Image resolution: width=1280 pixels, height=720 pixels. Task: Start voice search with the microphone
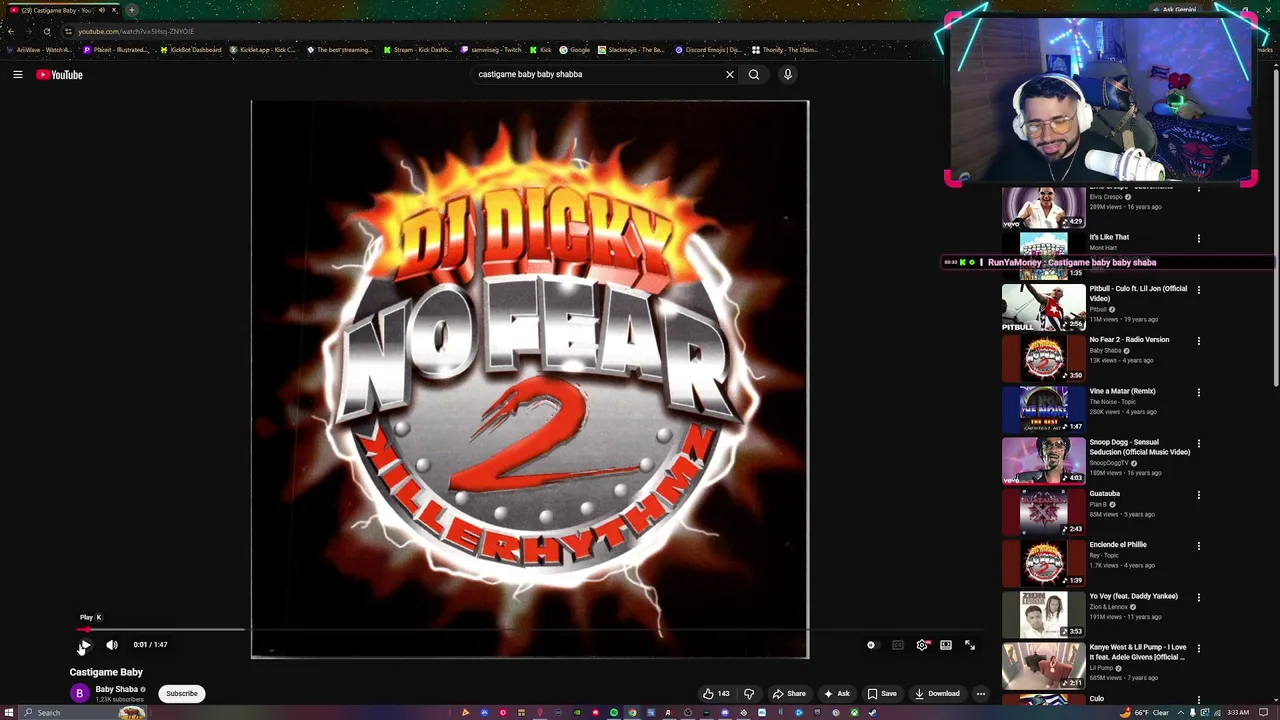tap(788, 74)
